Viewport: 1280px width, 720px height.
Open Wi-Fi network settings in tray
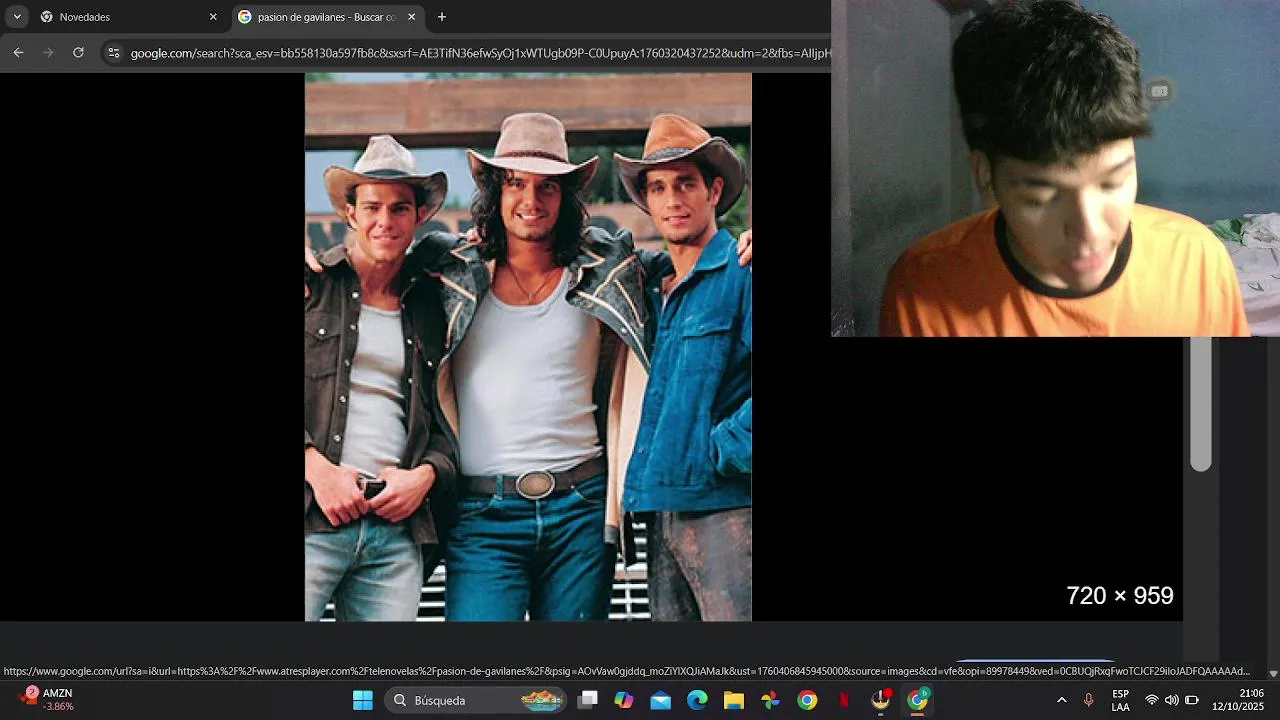[x=1152, y=700]
